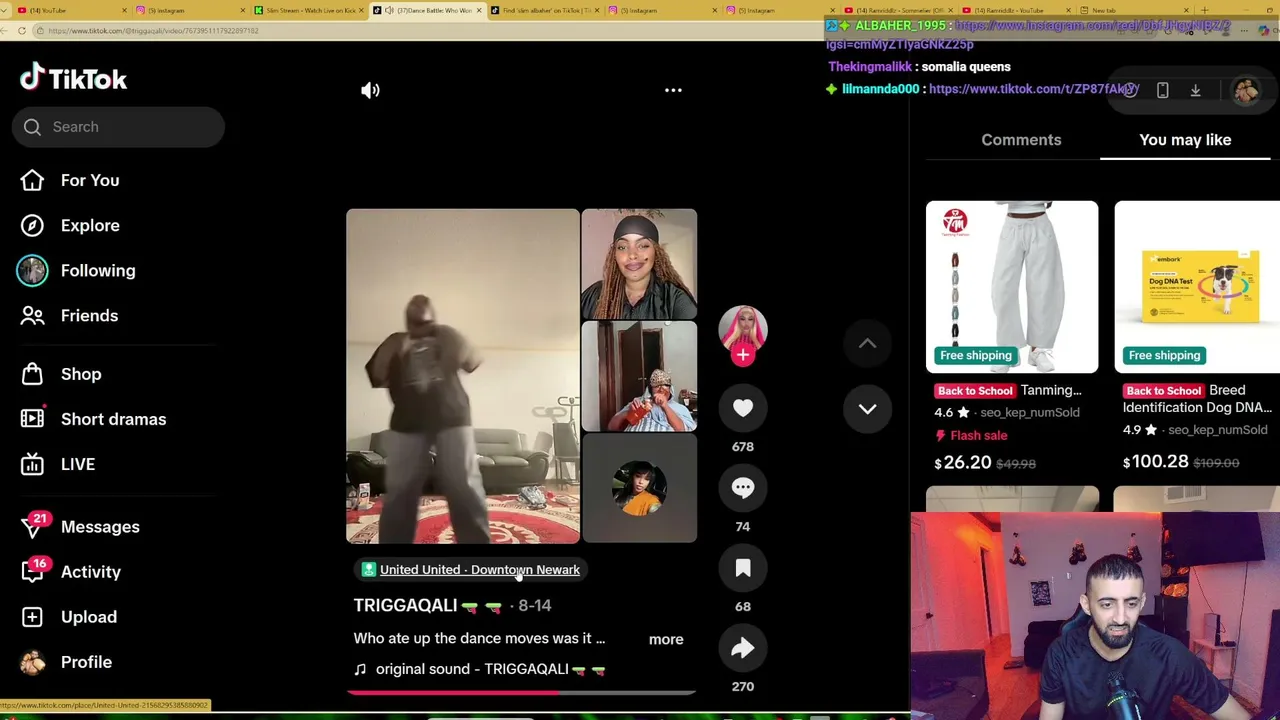Open lilmannda000's TikTok link in chat
Screen dimensions: 1280x720
click(1033, 89)
